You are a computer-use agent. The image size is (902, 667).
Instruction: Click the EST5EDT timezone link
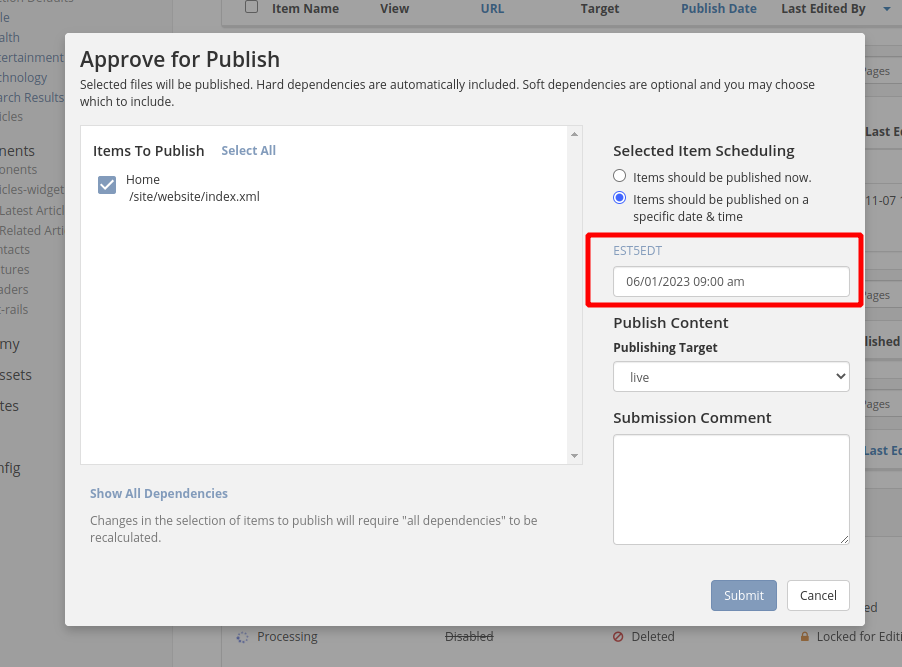[x=637, y=250]
